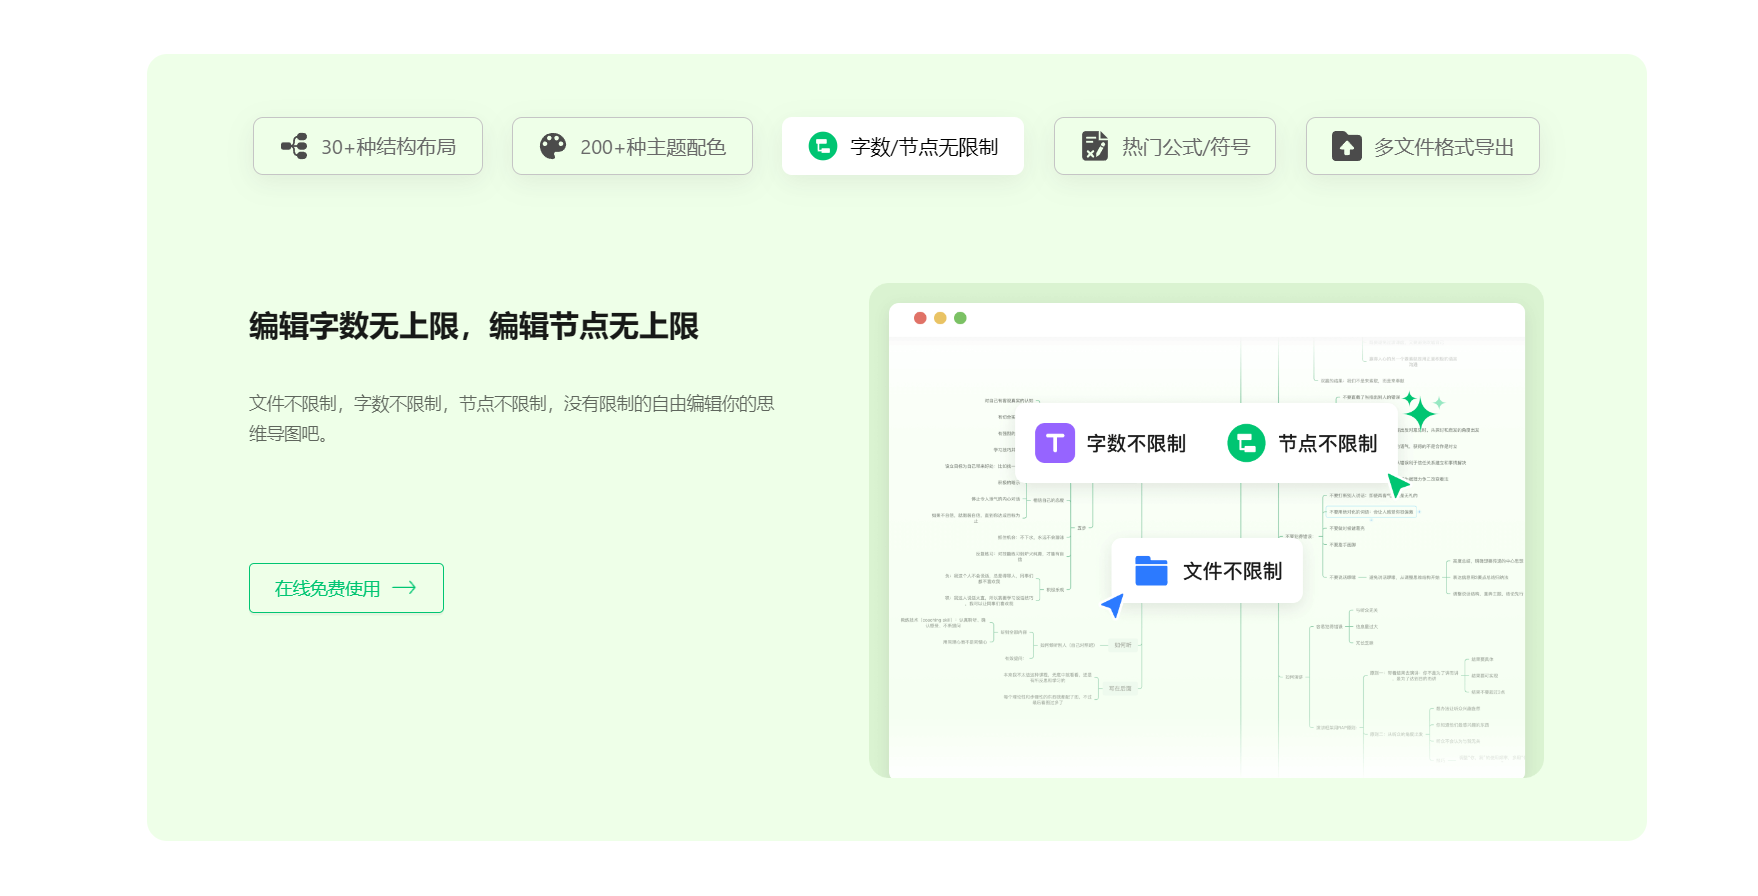The width and height of the screenshot is (1758, 896).
Task: Select the 字数/节点无限制 tab
Action: tap(903, 146)
